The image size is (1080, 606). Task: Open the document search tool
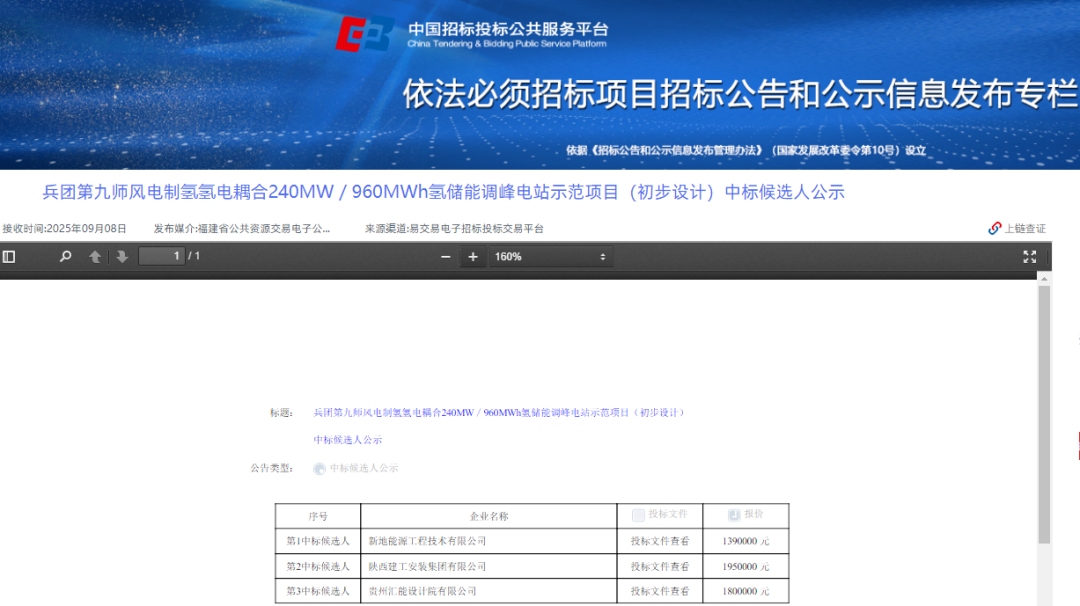pos(65,256)
